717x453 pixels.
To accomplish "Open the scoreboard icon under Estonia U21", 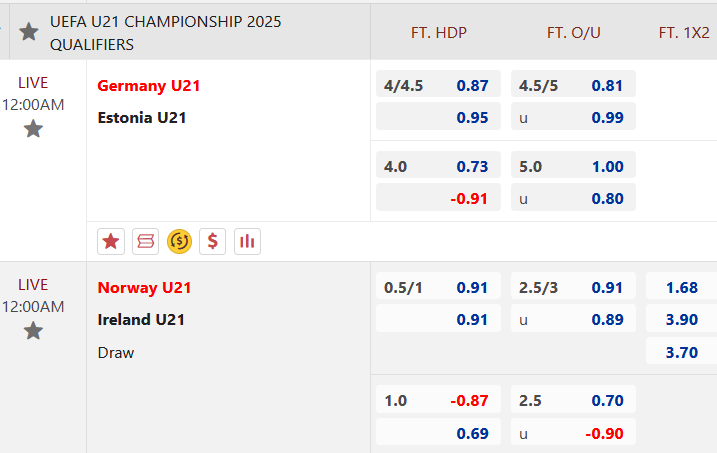I will point(145,241).
